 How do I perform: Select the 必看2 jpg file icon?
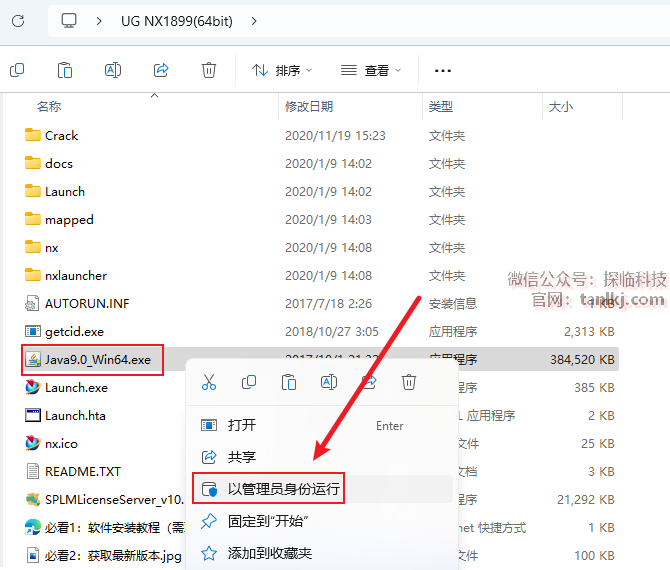point(33,555)
